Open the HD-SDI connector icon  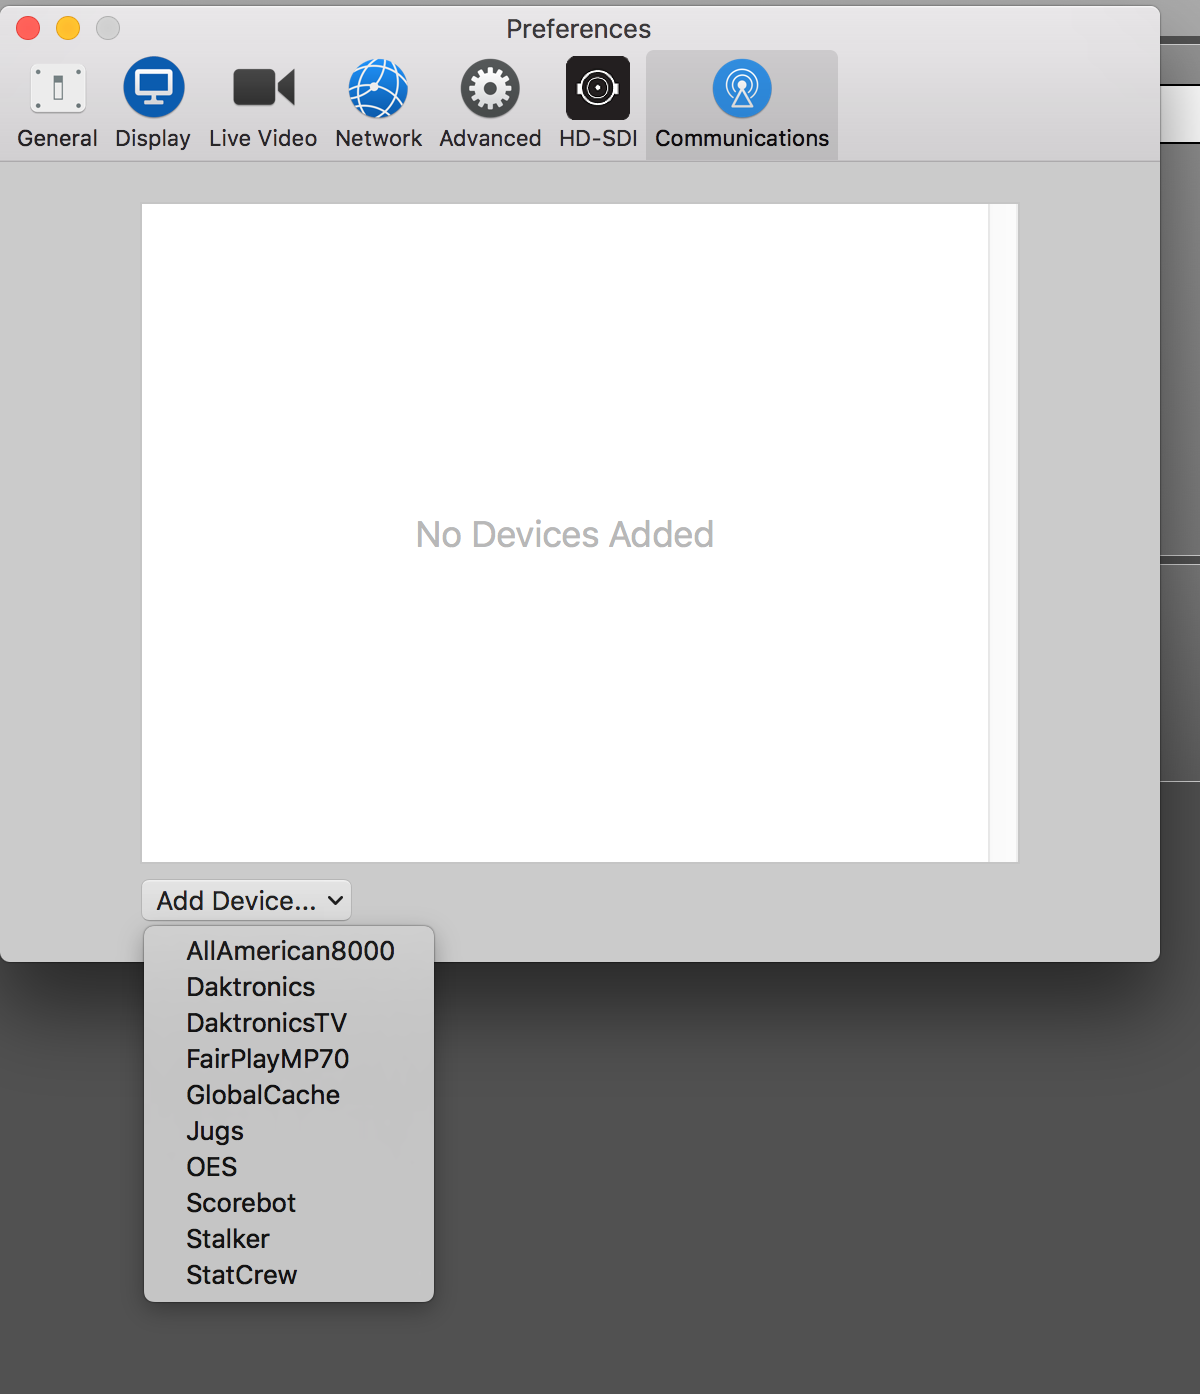click(598, 88)
